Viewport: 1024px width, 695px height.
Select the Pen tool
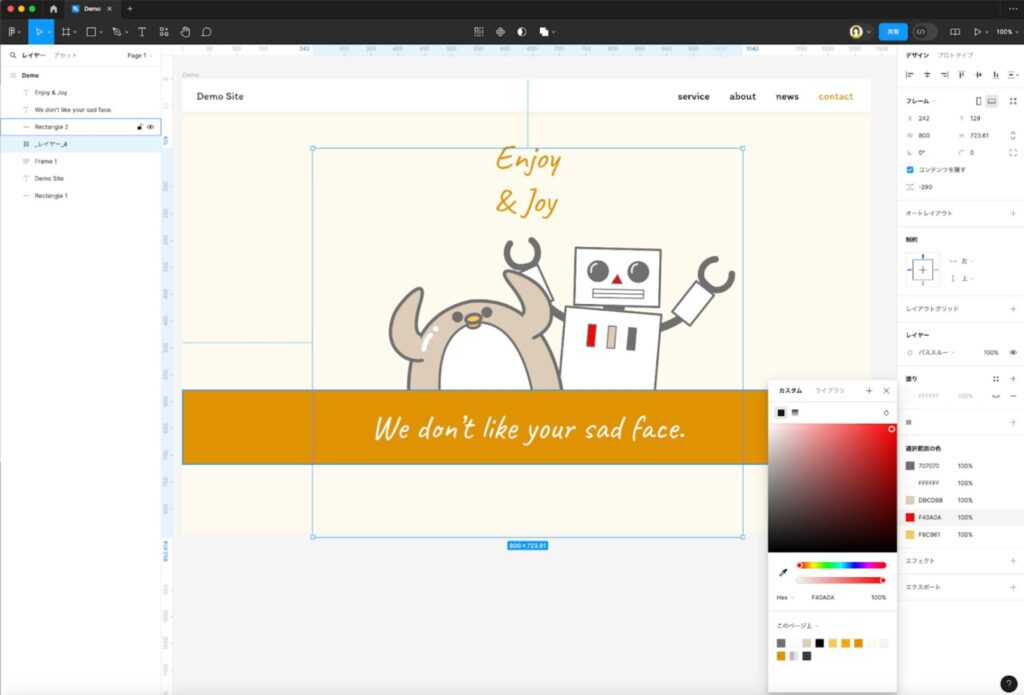click(x=117, y=31)
